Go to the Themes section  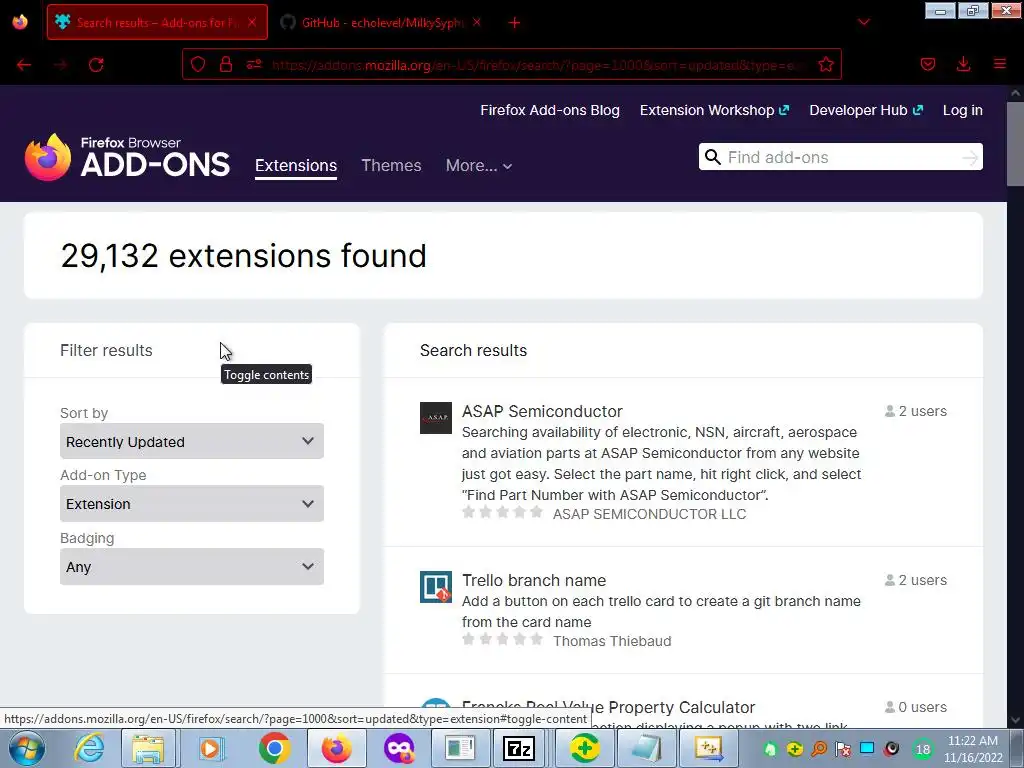pos(391,165)
